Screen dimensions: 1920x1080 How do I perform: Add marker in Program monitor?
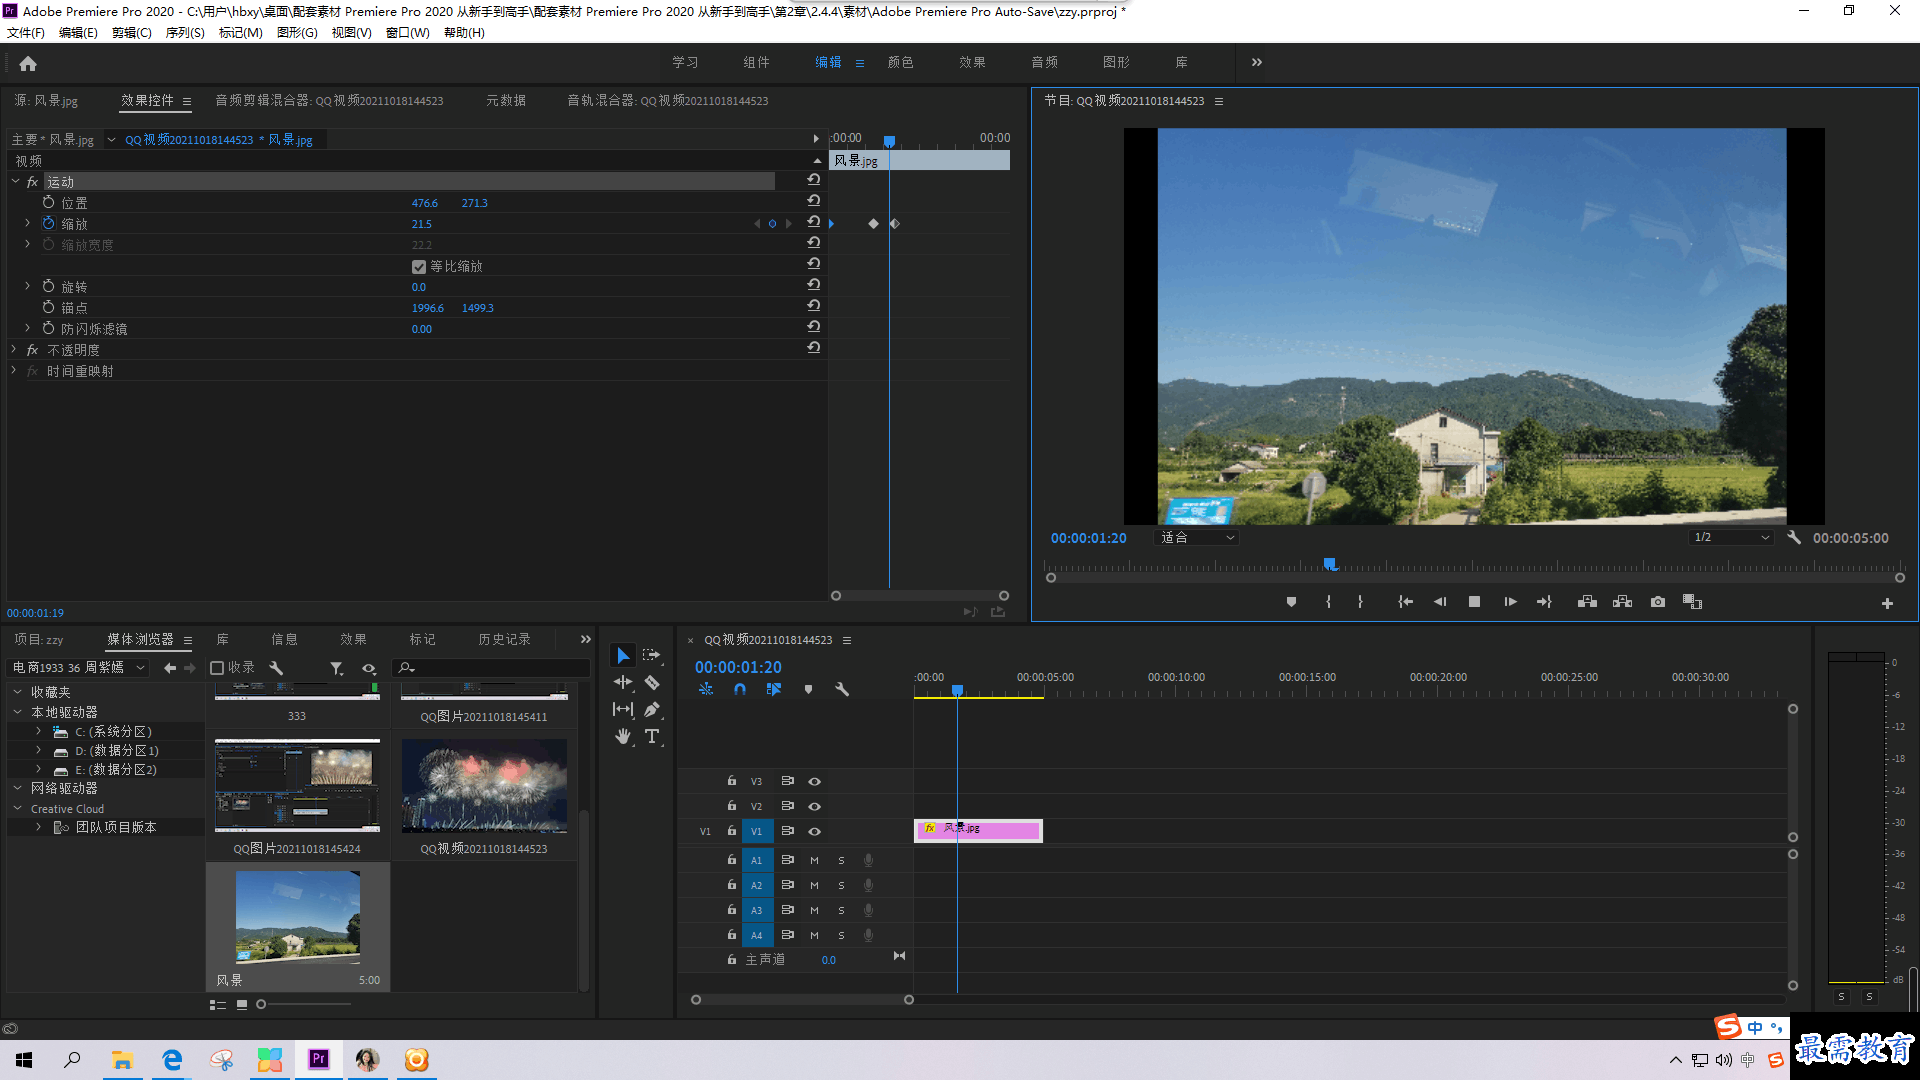(x=1291, y=602)
